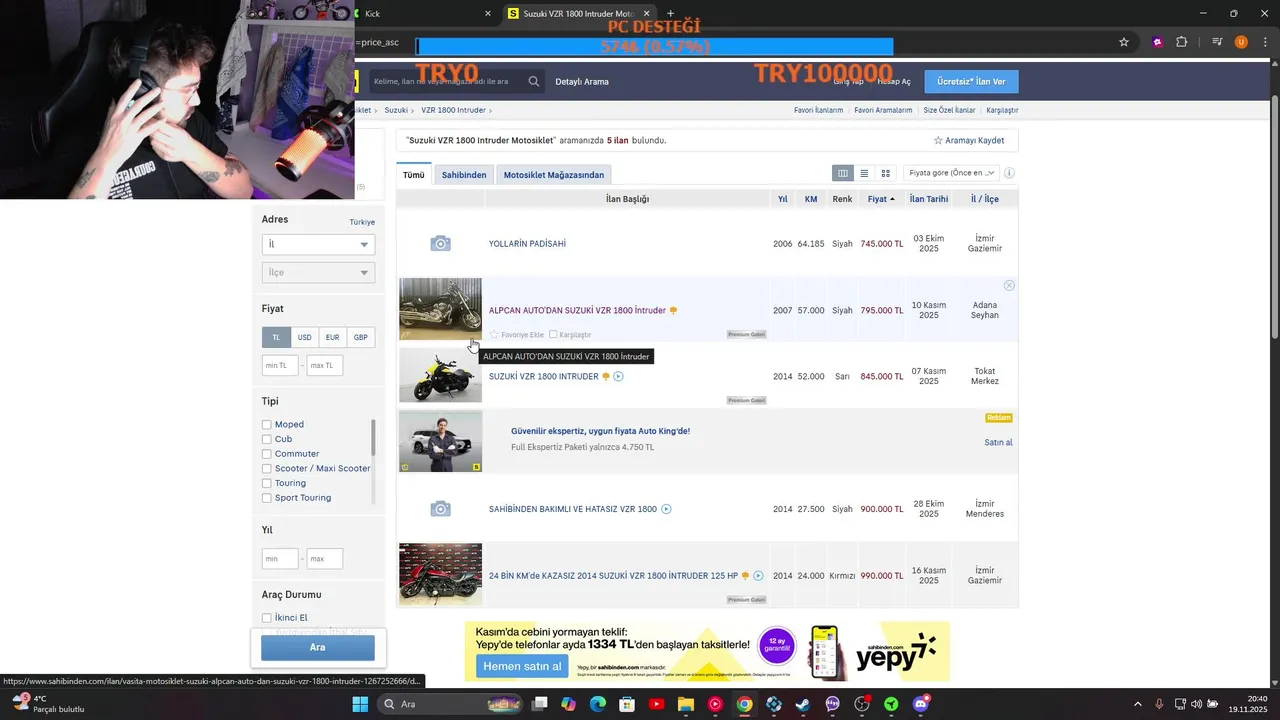This screenshot has height=720, width=1280.
Task: Open File Explorer from the taskbar
Action: pyautogui.click(x=686, y=704)
